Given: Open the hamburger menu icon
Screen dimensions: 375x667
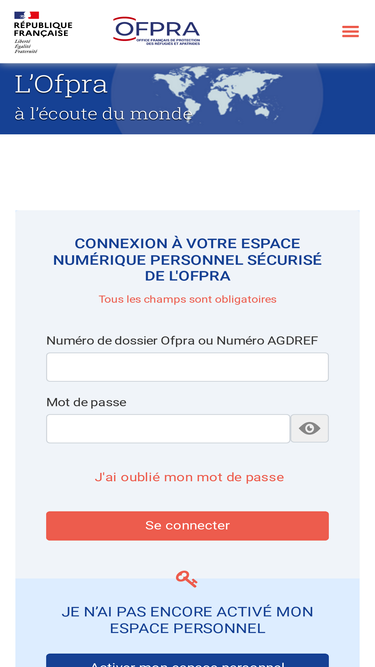Looking at the screenshot, I should pyautogui.click(x=350, y=31).
